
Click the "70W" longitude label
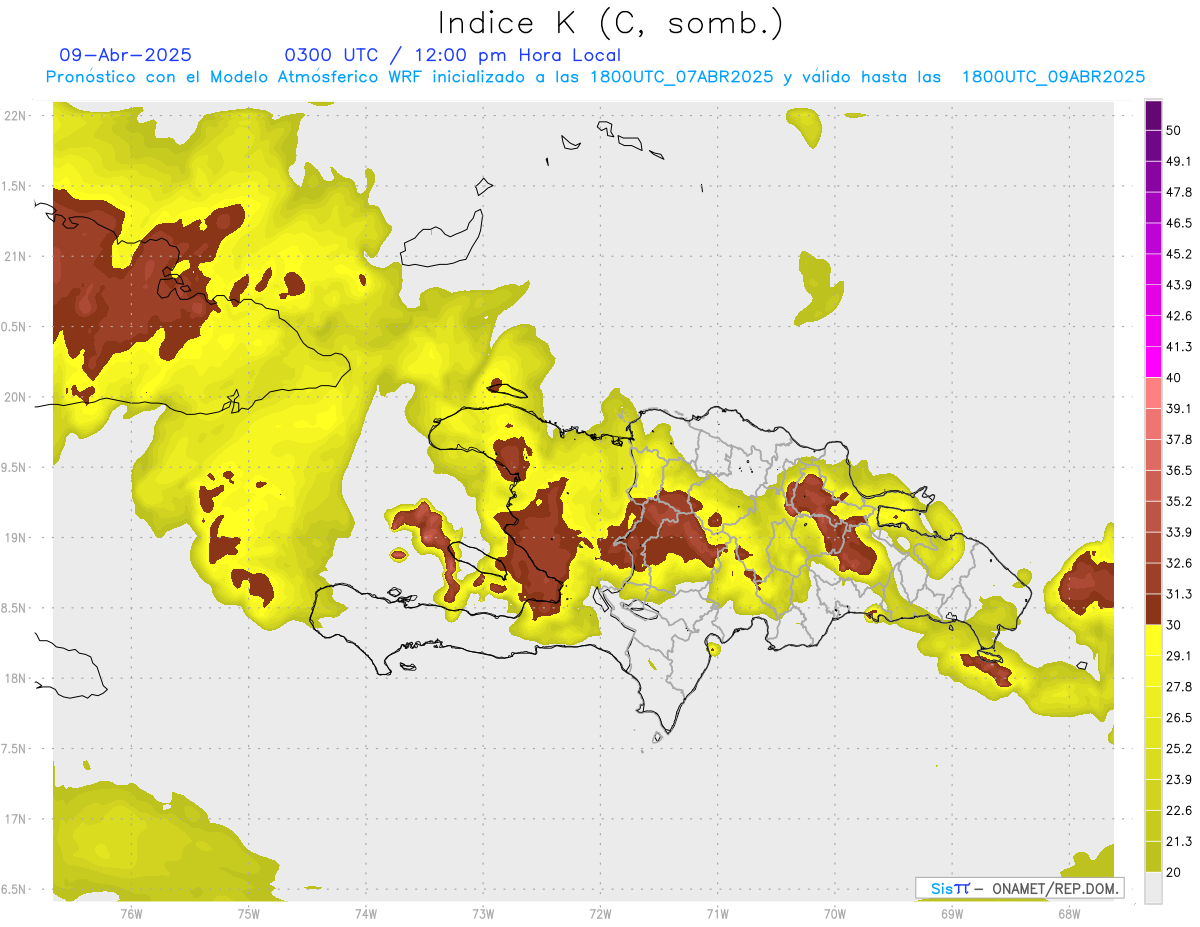tap(835, 914)
